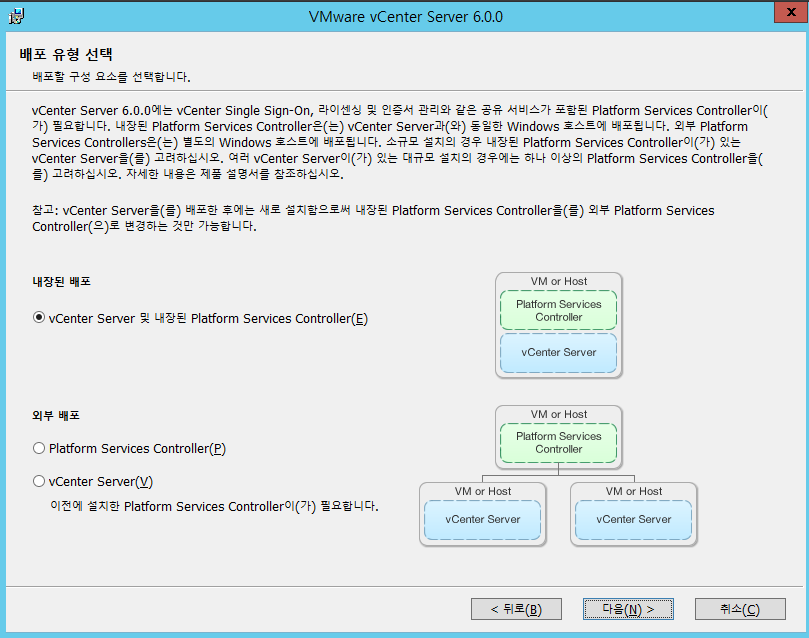Click blue vCenter Server box in embedded diagram
The height and width of the screenshot is (638, 809).
click(558, 352)
